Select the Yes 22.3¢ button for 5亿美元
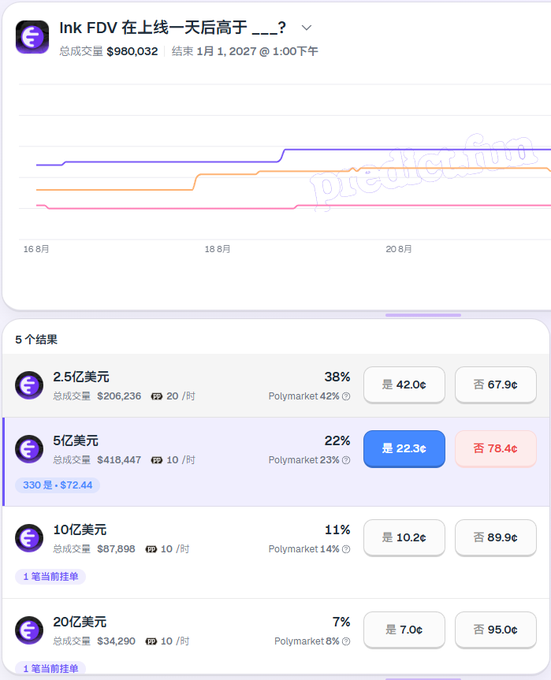 coord(404,448)
